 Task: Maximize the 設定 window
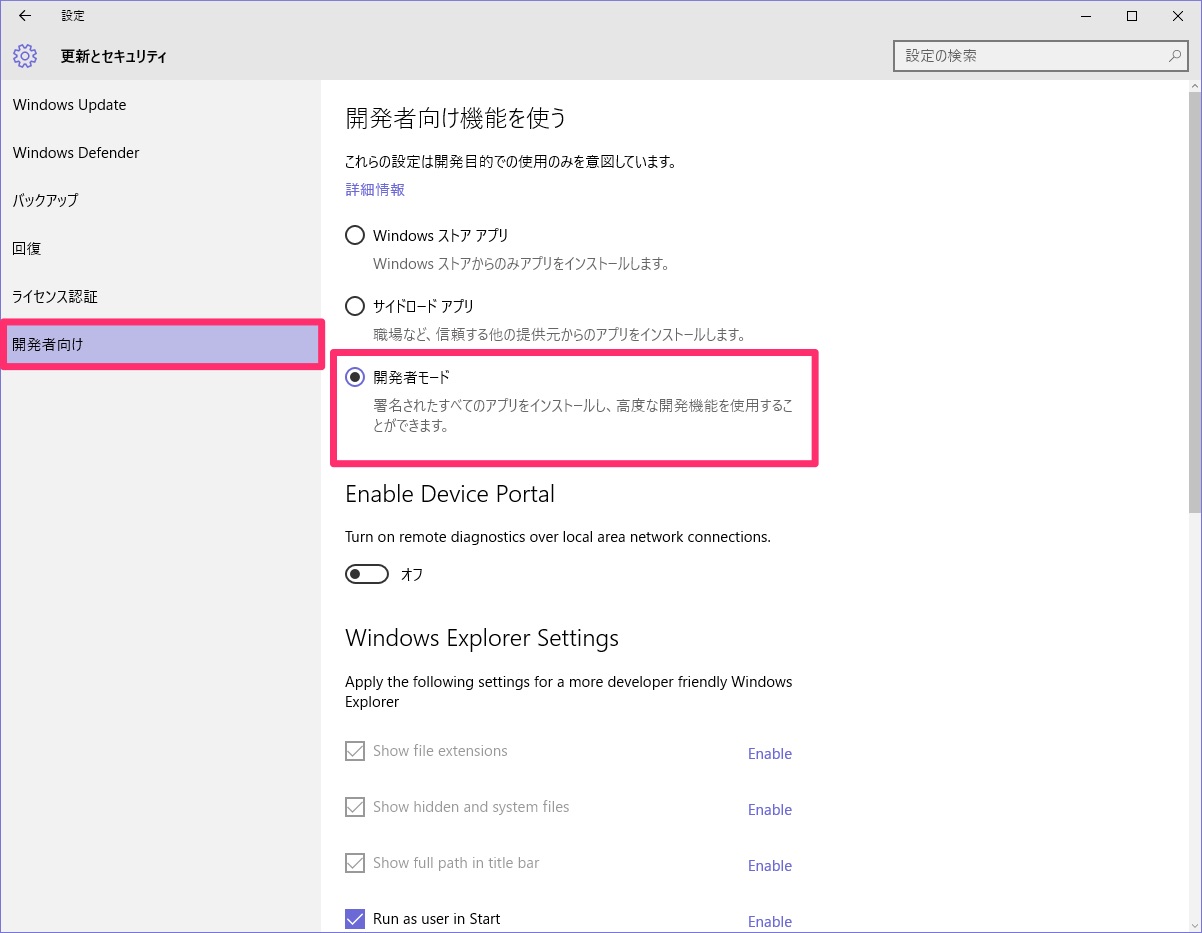pos(1132,16)
